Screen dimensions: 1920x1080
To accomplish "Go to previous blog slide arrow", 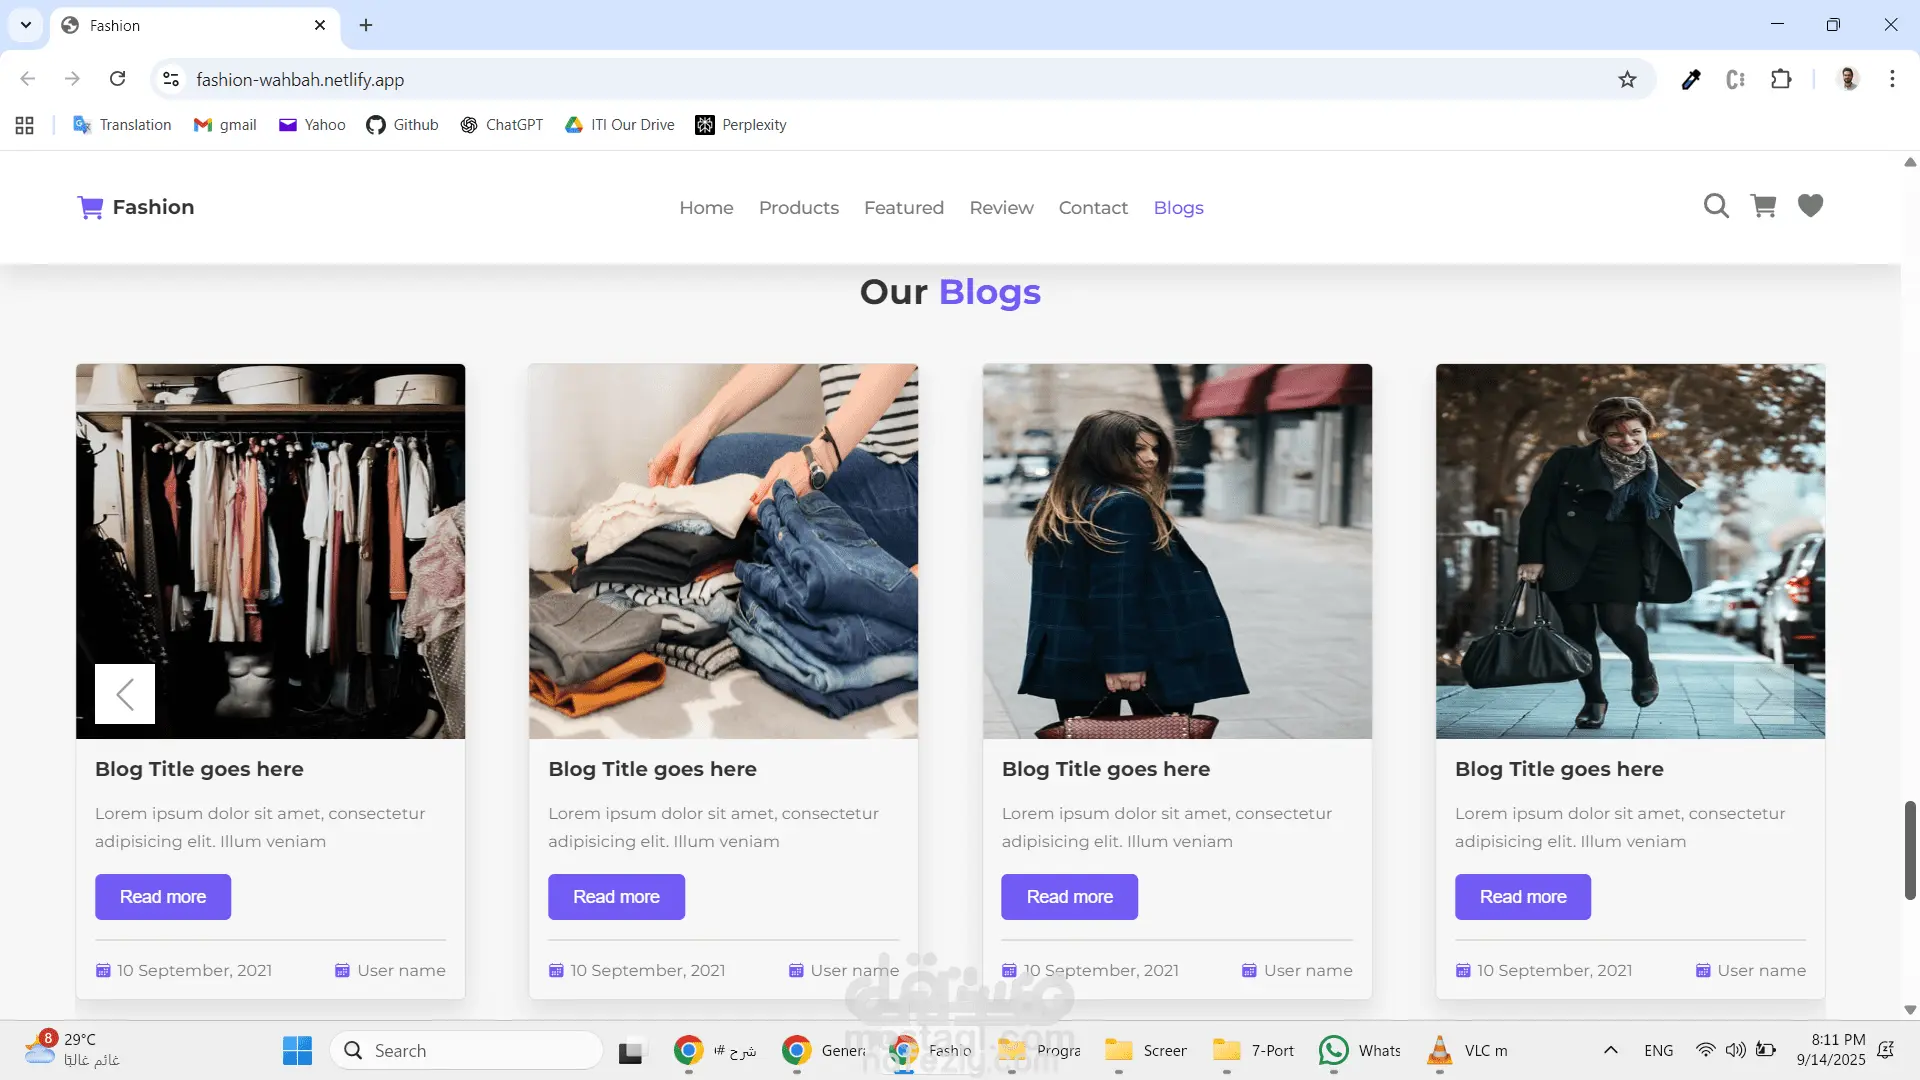I will (125, 694).
